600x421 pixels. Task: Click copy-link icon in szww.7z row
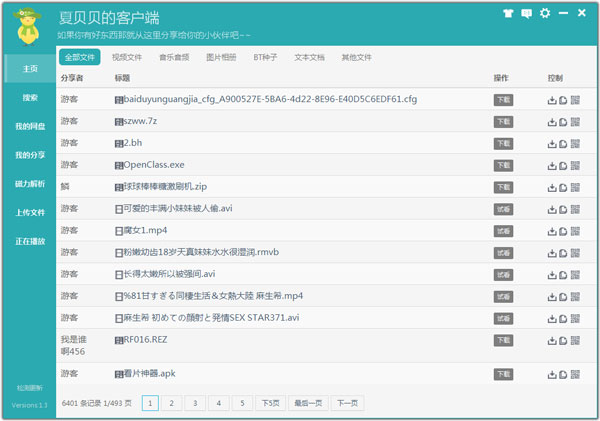click(563, 122)
